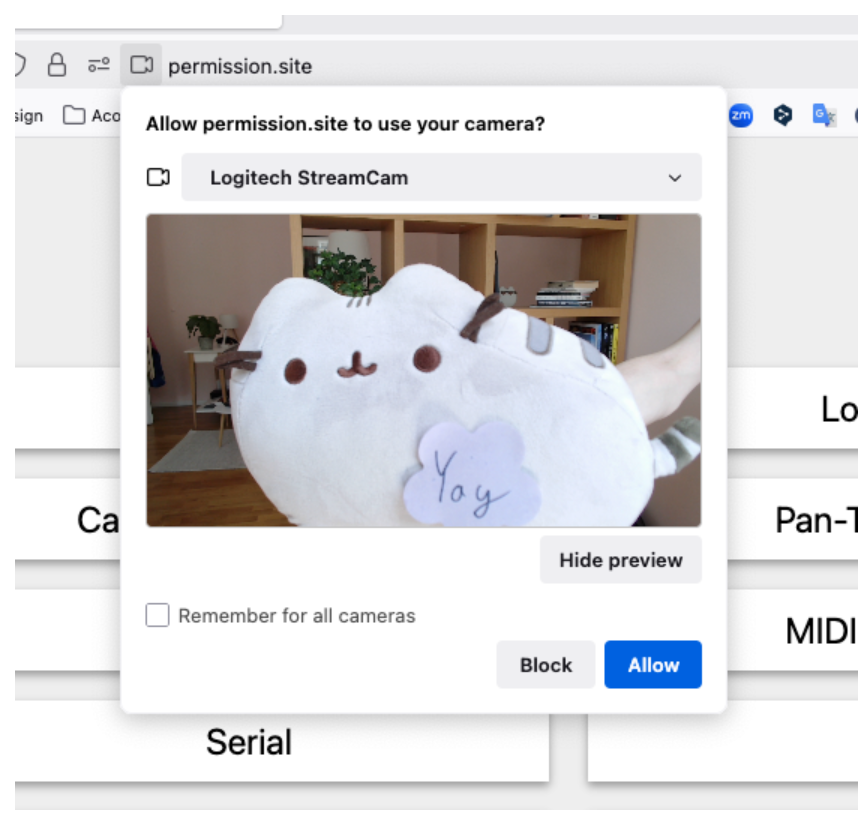
Task: Open the Logitech StreamCam camera dropdown
Action: (x=441, y=177)
